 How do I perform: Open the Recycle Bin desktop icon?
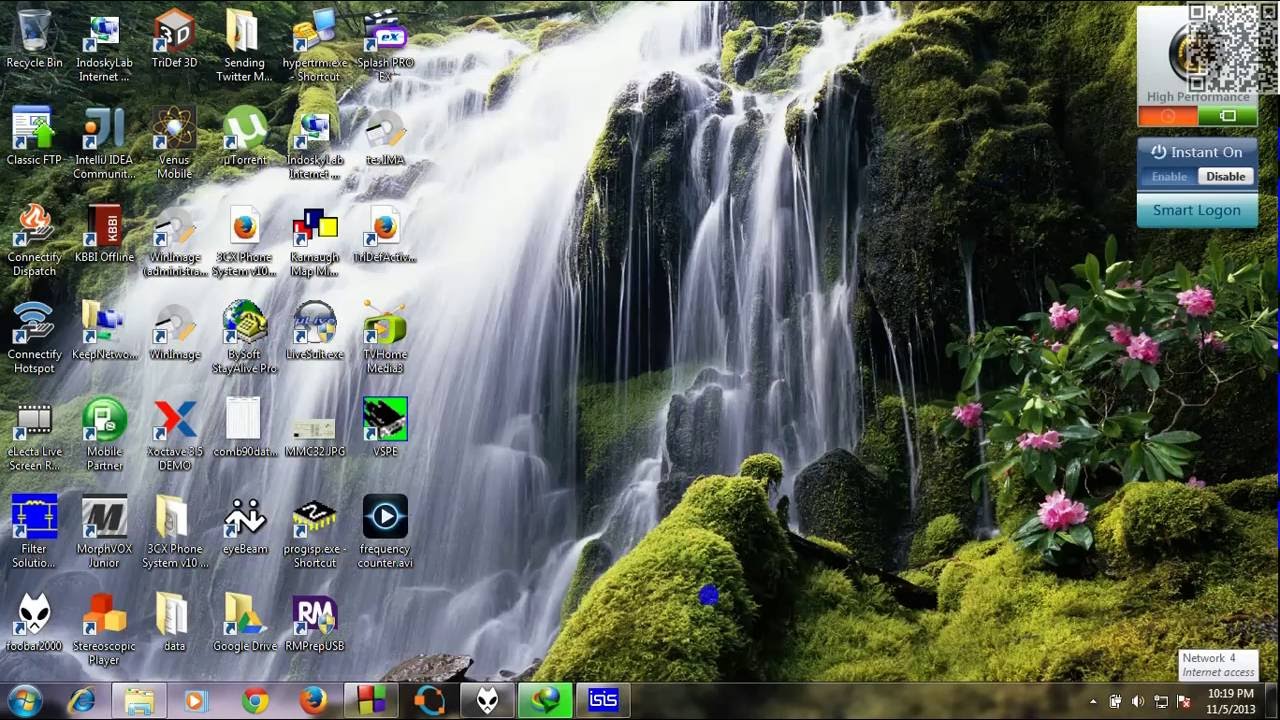[x=34, y=40]
